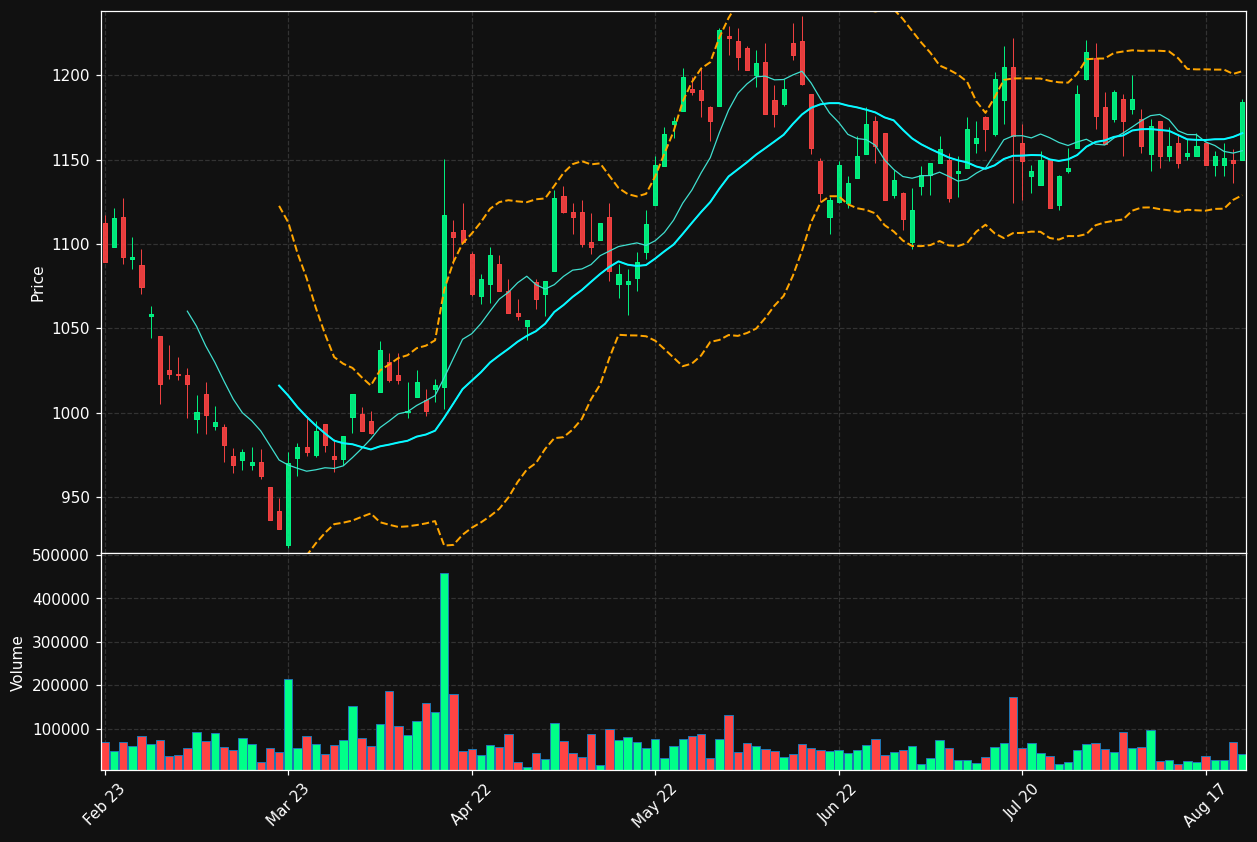
Task: Click the green volume bar at Mar 23
Action: pos(288,725)
